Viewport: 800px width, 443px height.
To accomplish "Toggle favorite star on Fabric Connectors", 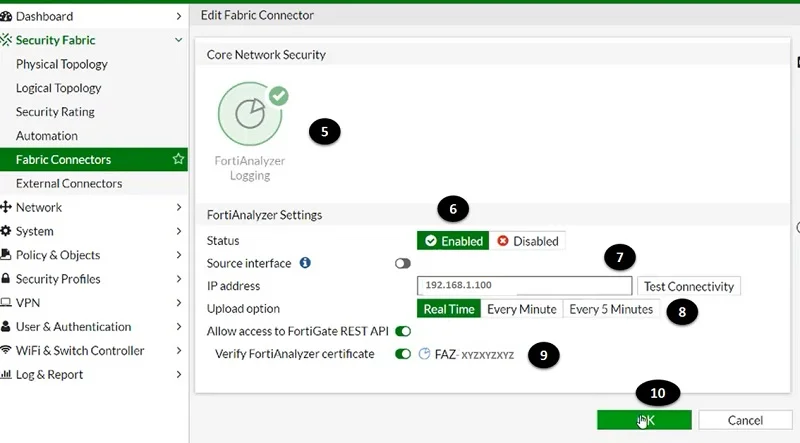I will (x=178, y=159).
